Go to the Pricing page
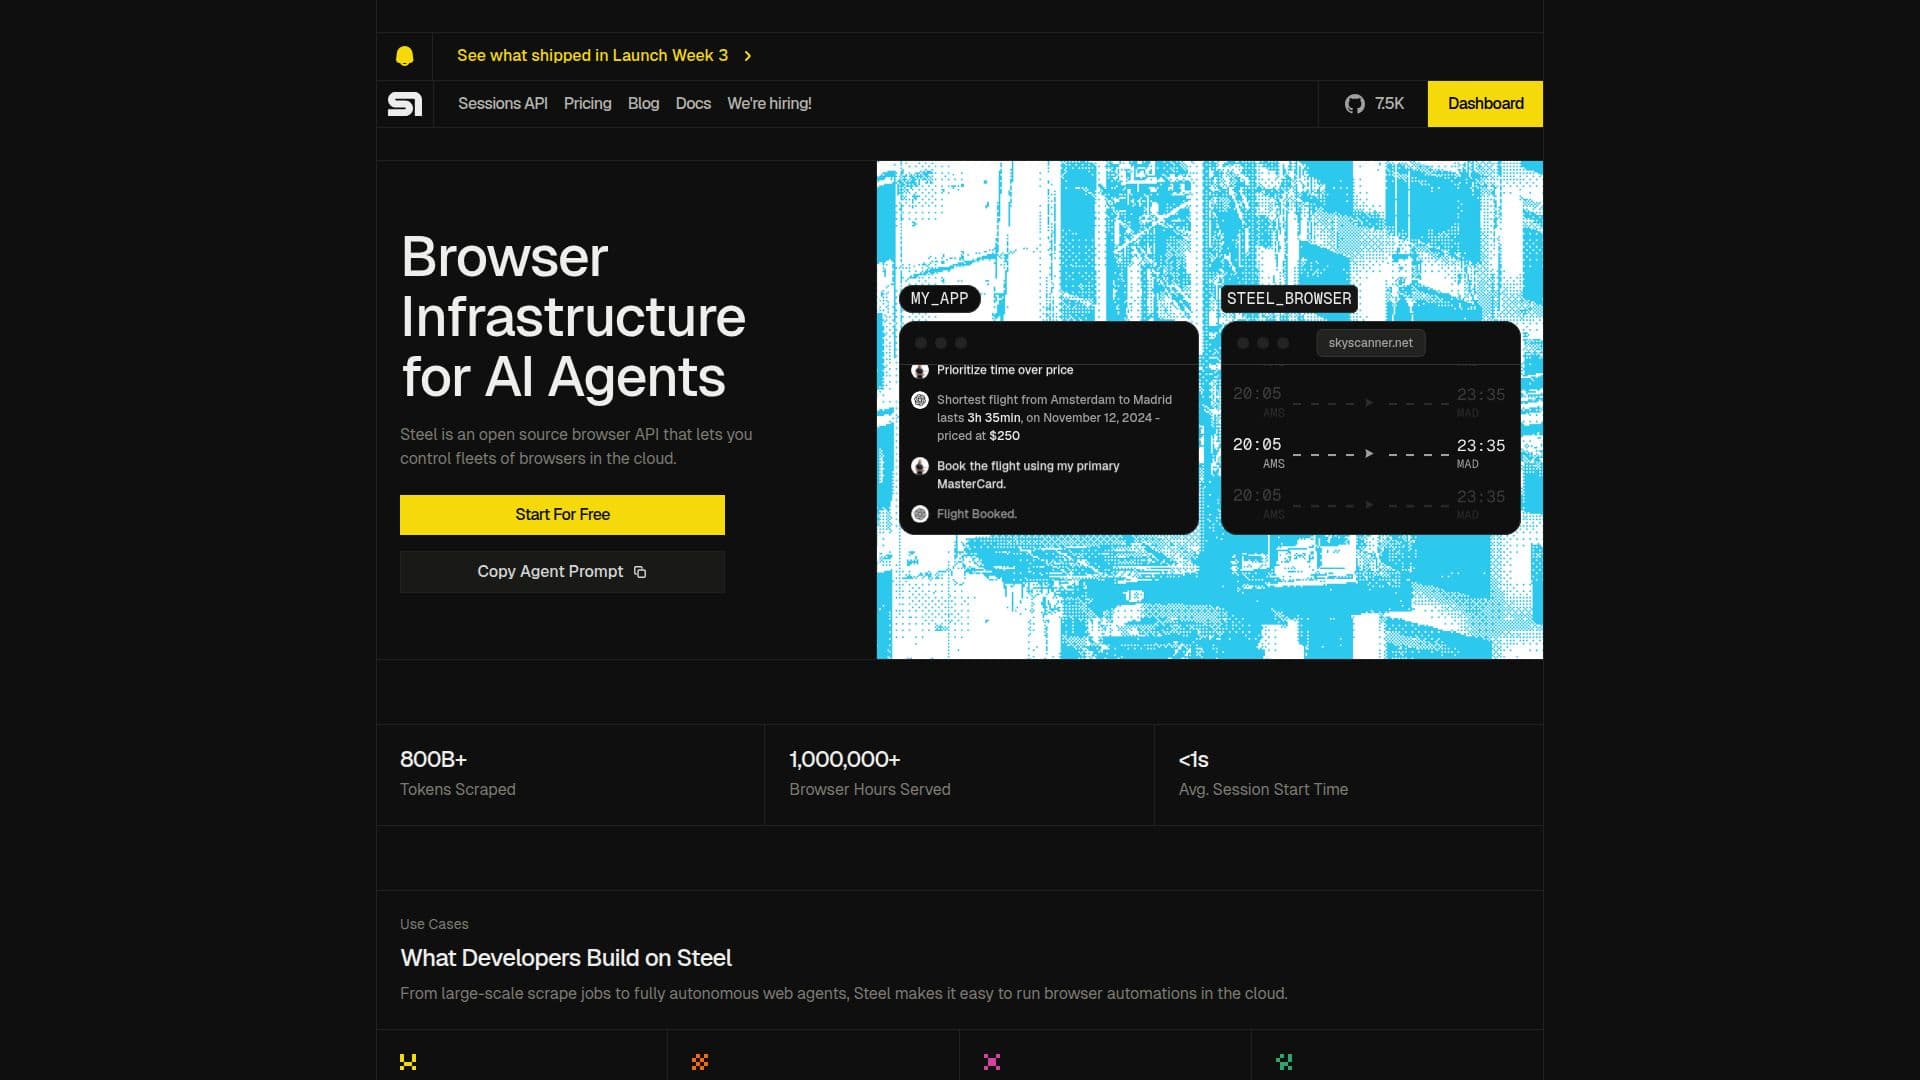Screen dimensions: 1920x1080 [x=587, y=104]
